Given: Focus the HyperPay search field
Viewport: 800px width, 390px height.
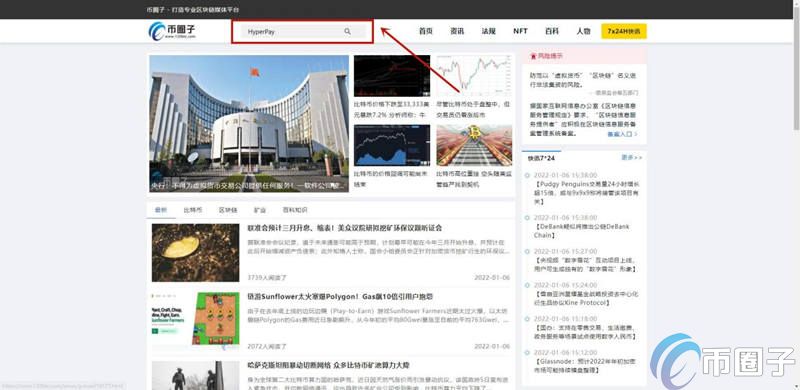Looking at the screenshot, I should coord(303,32).
